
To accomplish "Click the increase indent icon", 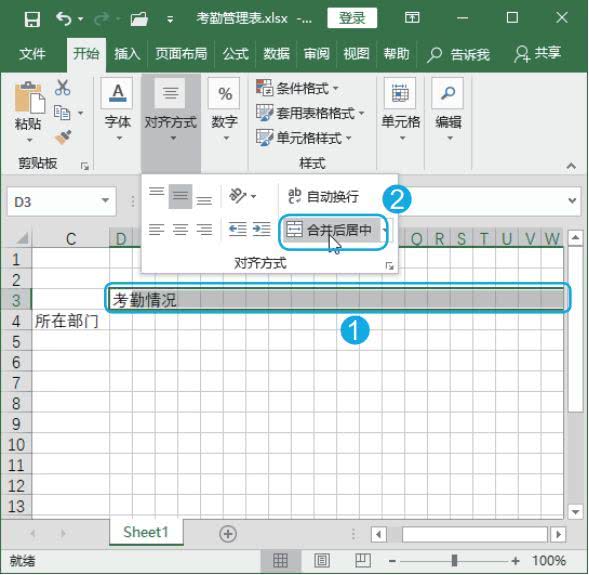I will (x=261, y=229).
